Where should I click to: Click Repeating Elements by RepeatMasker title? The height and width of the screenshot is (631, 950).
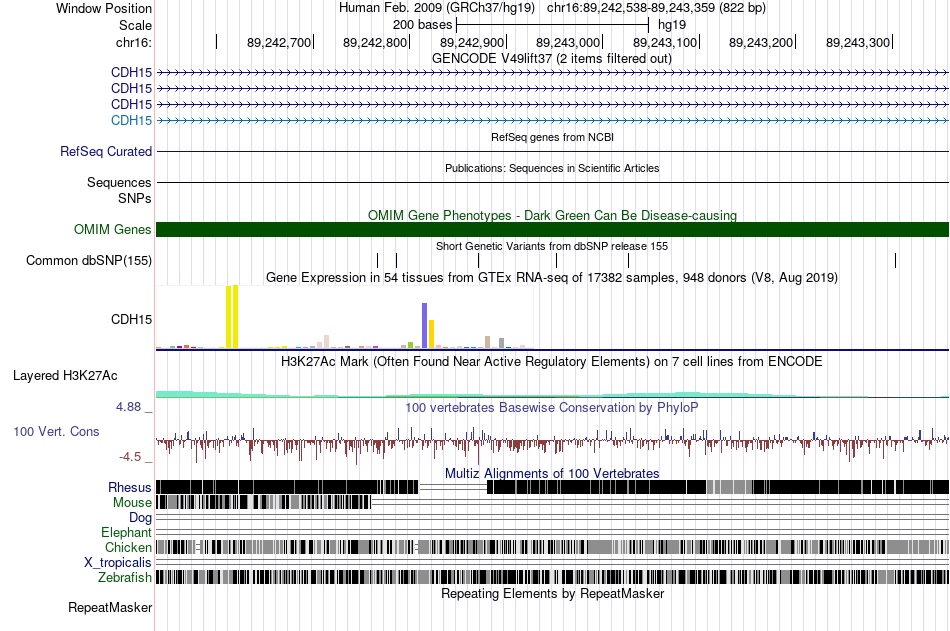[x=552, y=593]
